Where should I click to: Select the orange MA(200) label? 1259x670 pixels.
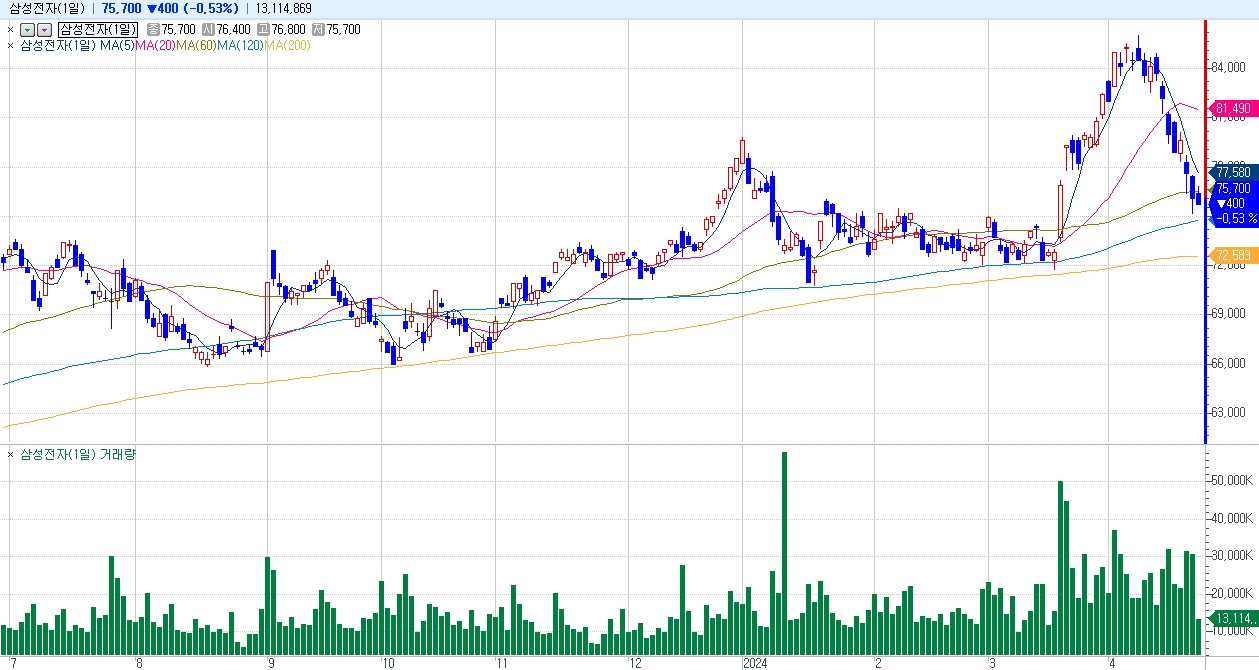[287, 45]
